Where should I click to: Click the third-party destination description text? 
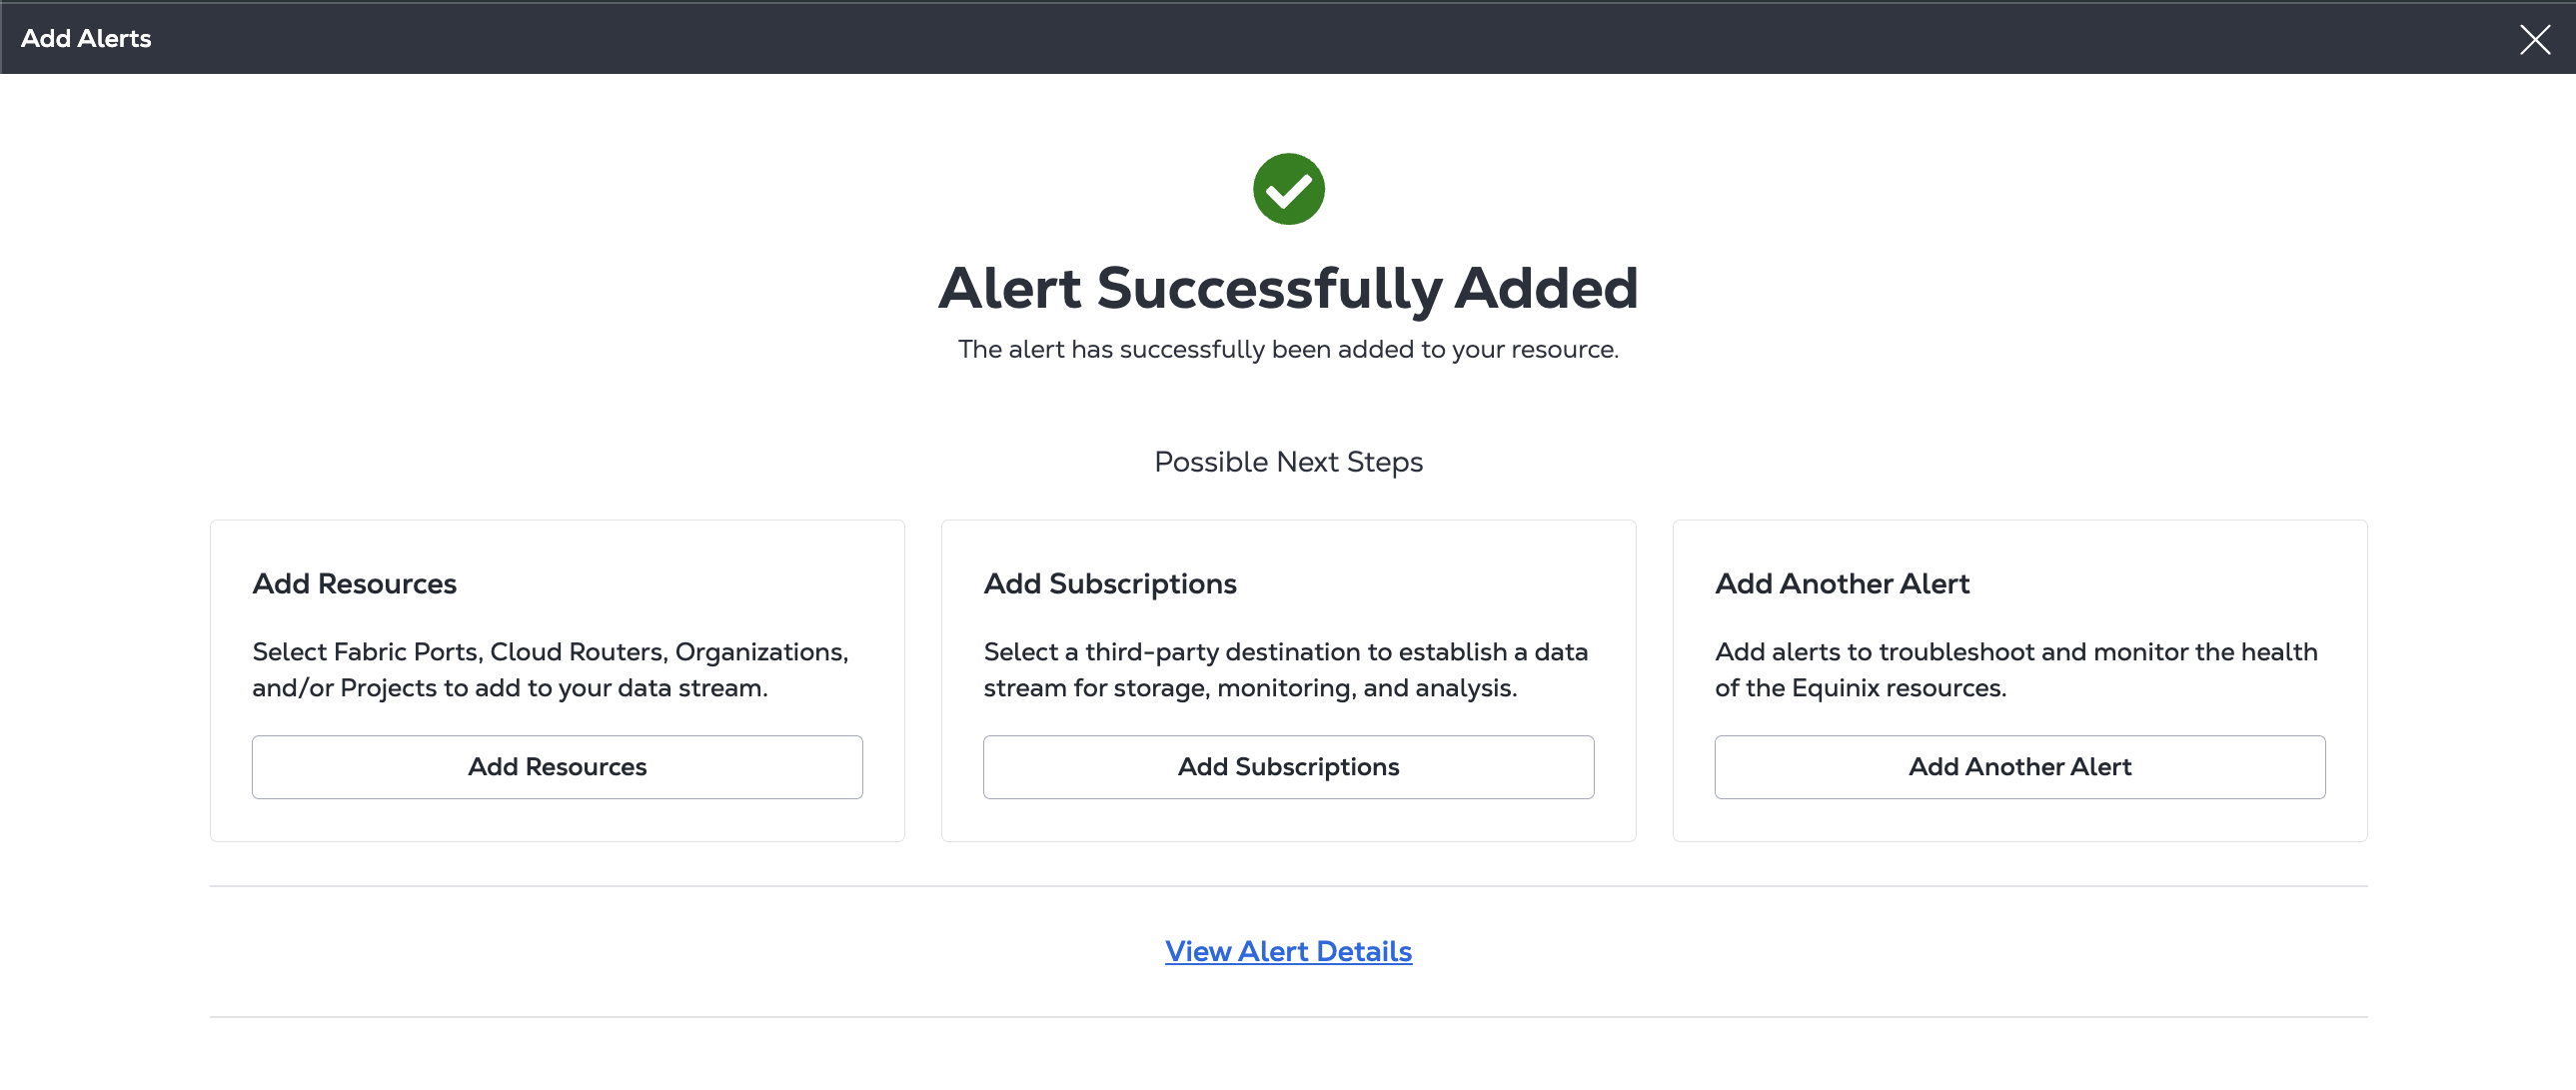coord(1285,669)
